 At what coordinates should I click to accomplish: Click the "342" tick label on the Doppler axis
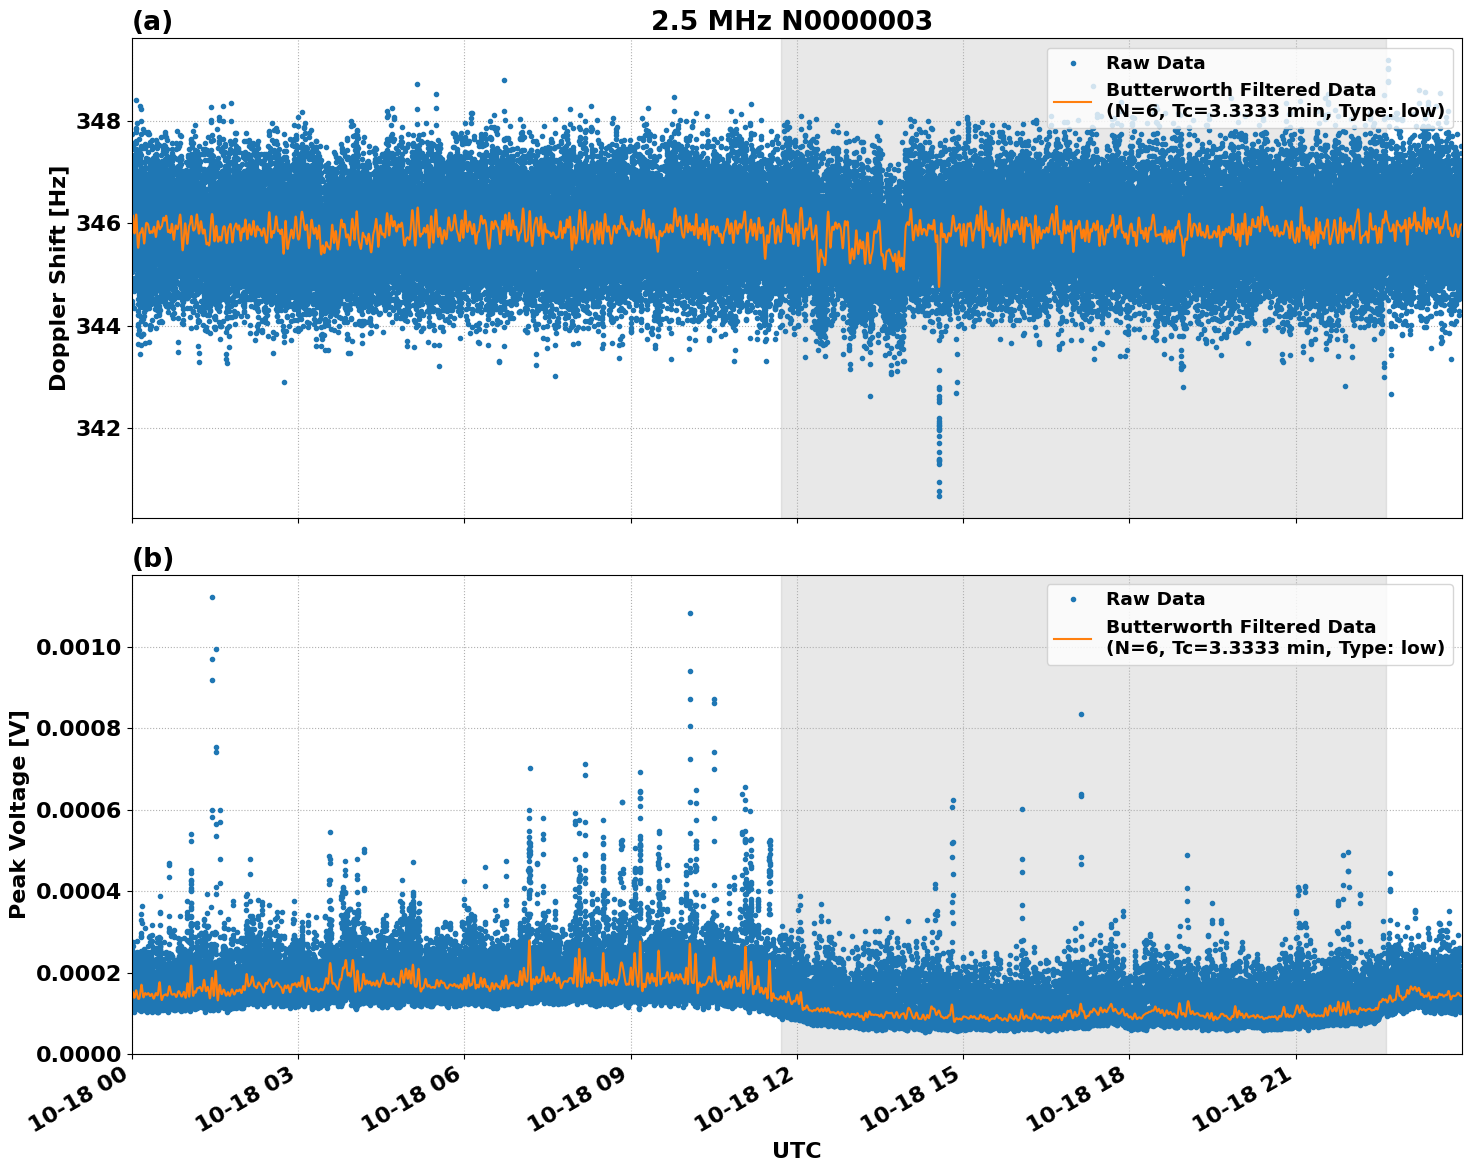coord(97,429)
